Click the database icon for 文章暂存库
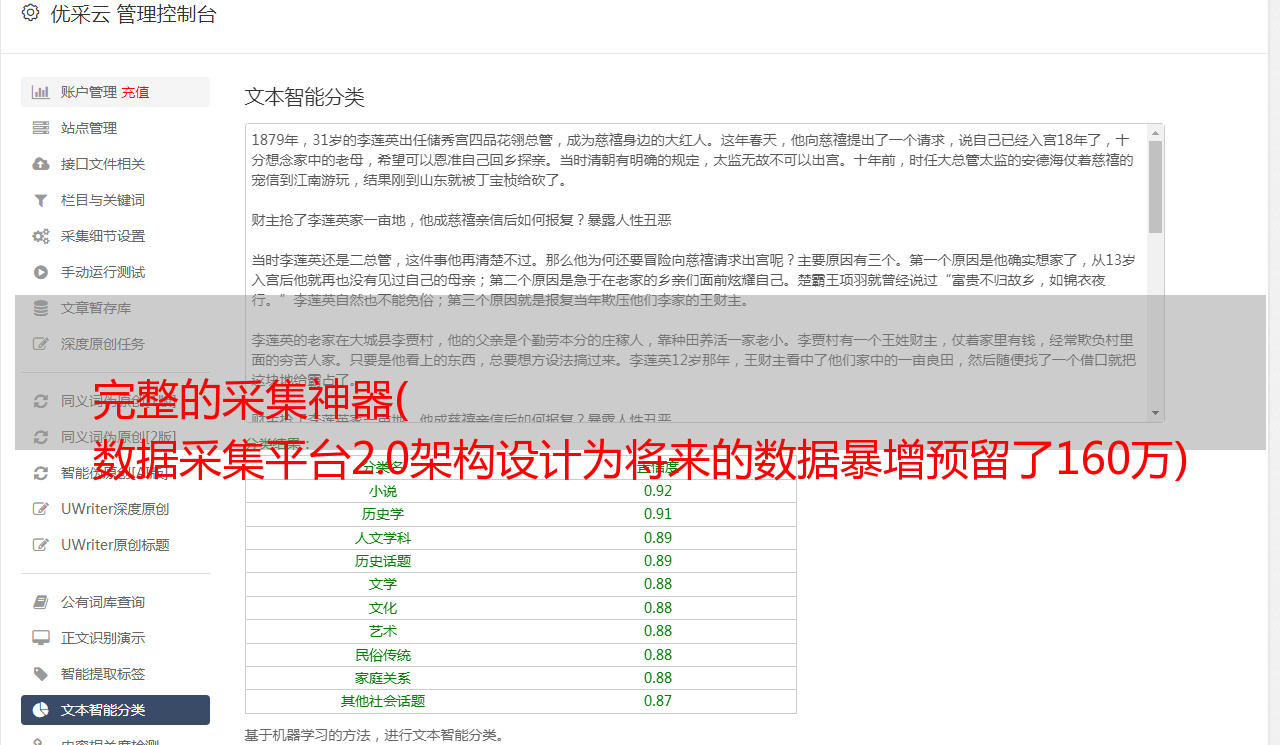 [41, 308]
